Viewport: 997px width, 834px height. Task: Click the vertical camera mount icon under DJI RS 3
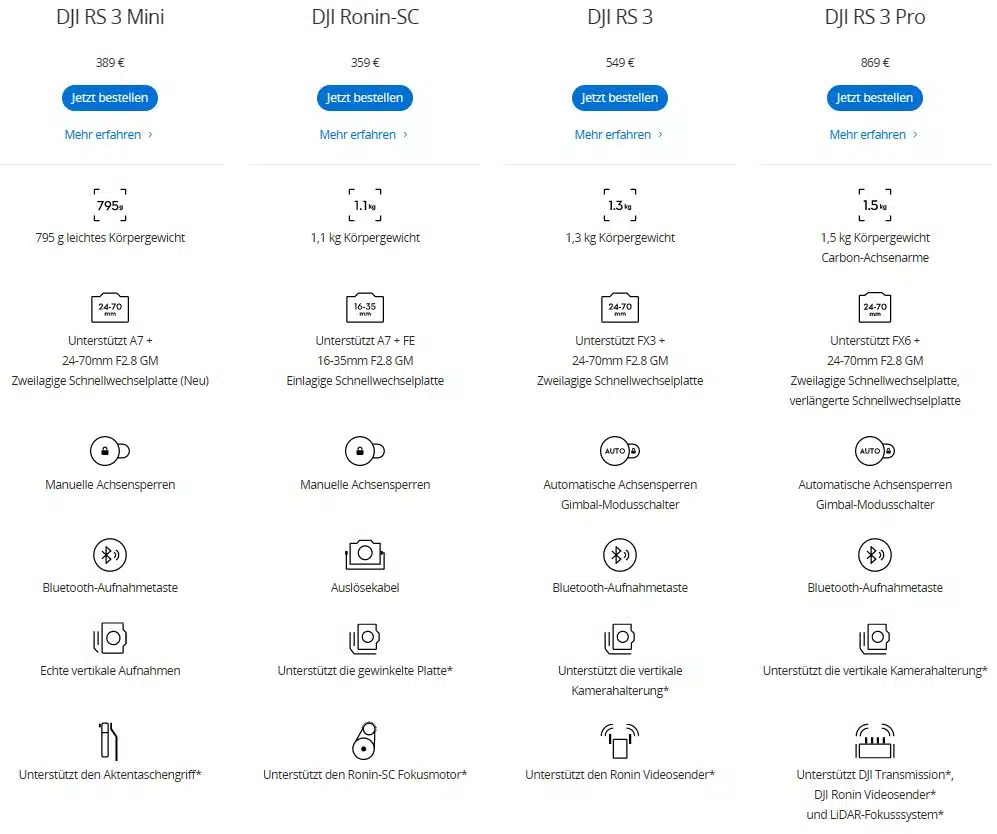(x=620, y=638)
